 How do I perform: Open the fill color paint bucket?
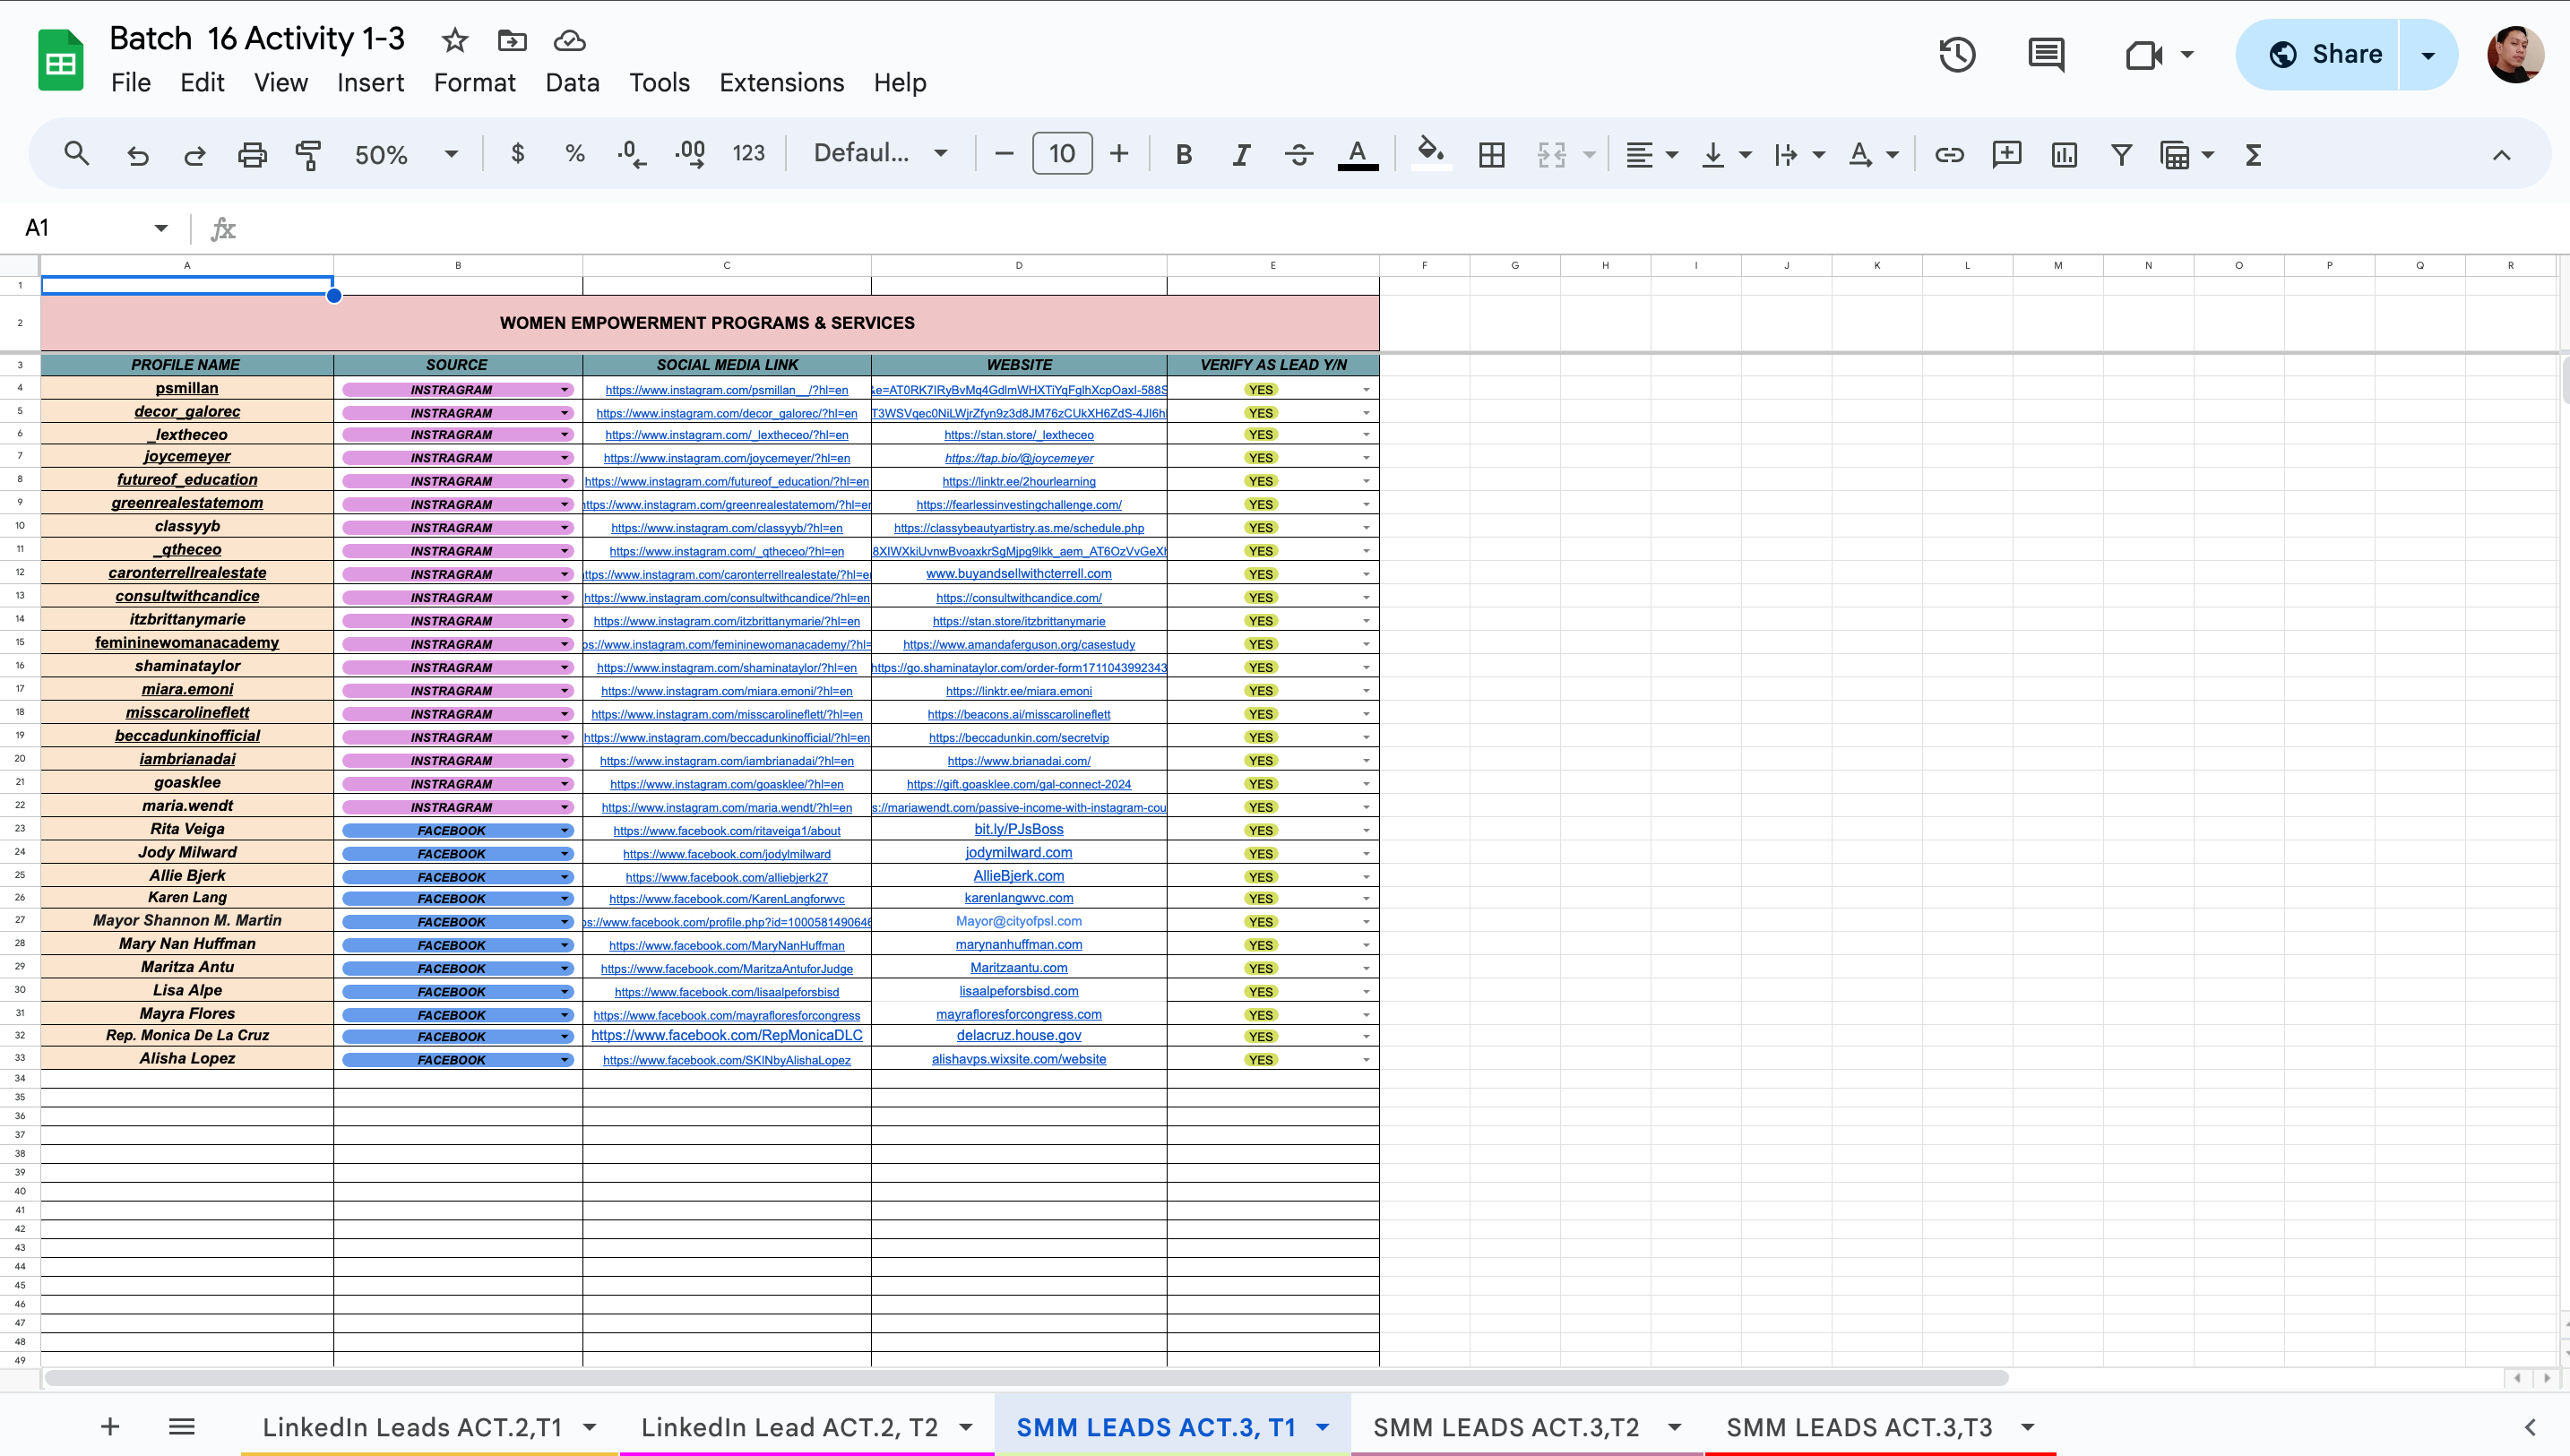tap(1430, 152)
